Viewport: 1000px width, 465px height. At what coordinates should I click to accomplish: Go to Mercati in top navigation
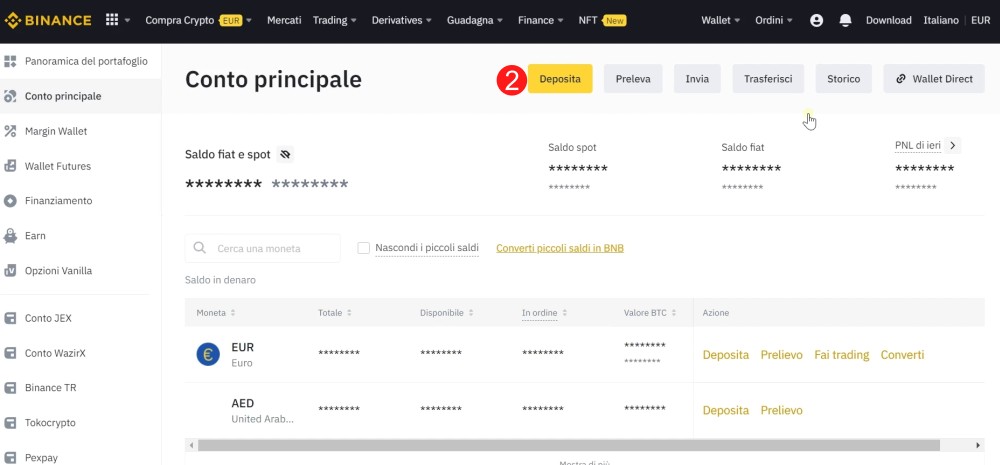click(x=284, y=20)
